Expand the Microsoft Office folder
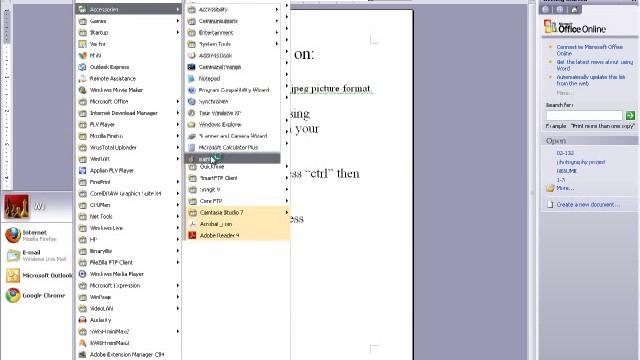Viewport: 640px width, 360px height. pyautogui.click(x=128, y=101)
